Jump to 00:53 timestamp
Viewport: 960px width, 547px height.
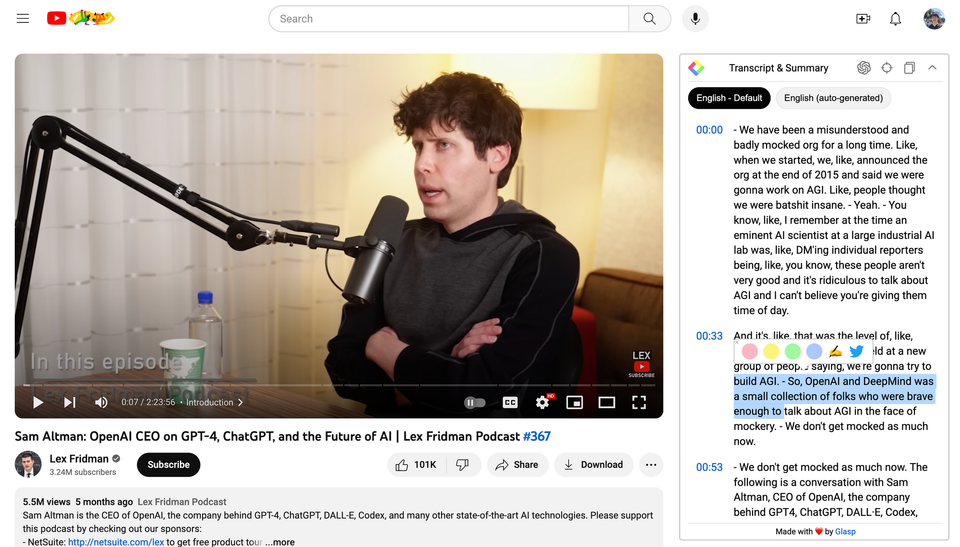click(709, 467)
